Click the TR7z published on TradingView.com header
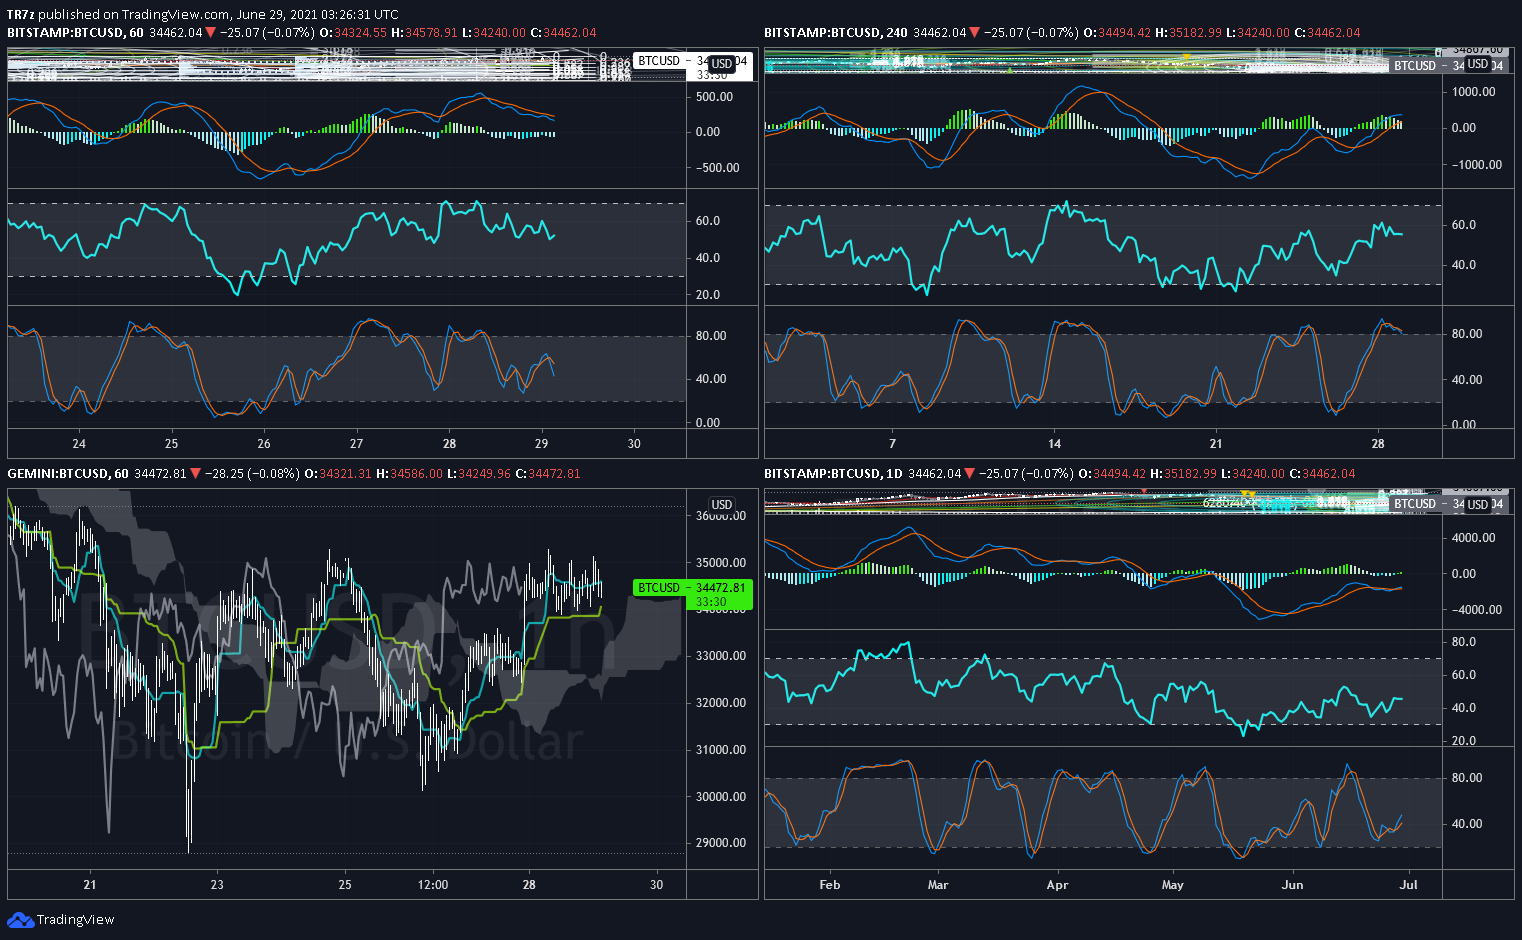The image size is (1522, 940). tap(202, 14)
